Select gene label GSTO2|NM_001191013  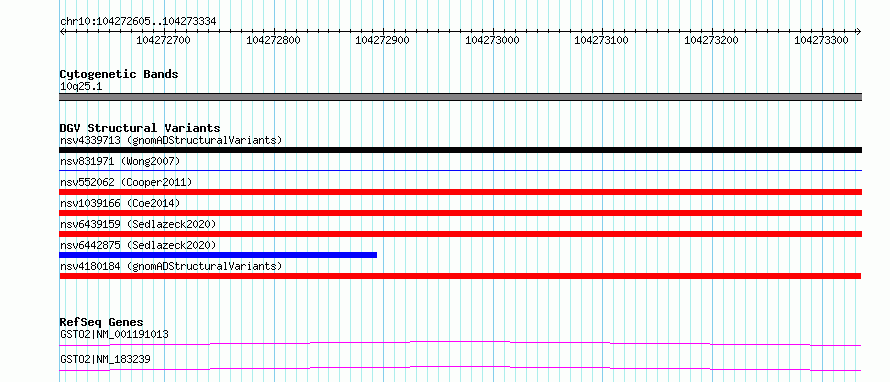114,334
